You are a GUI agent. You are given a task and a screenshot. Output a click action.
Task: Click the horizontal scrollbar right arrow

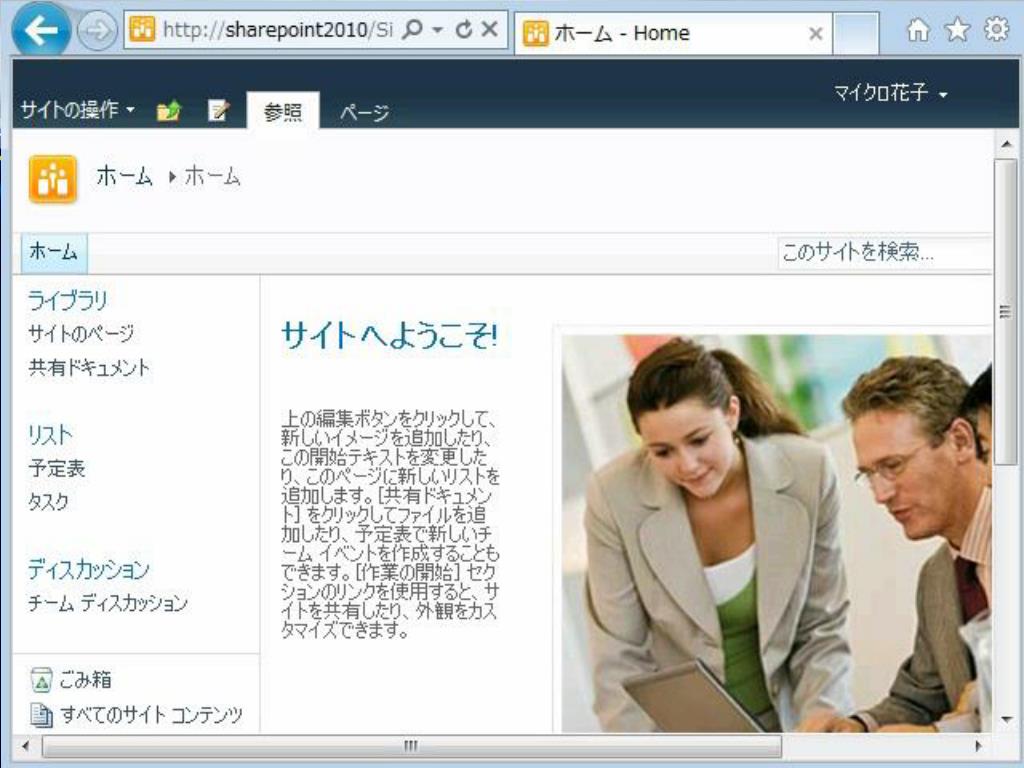(978, 745)
